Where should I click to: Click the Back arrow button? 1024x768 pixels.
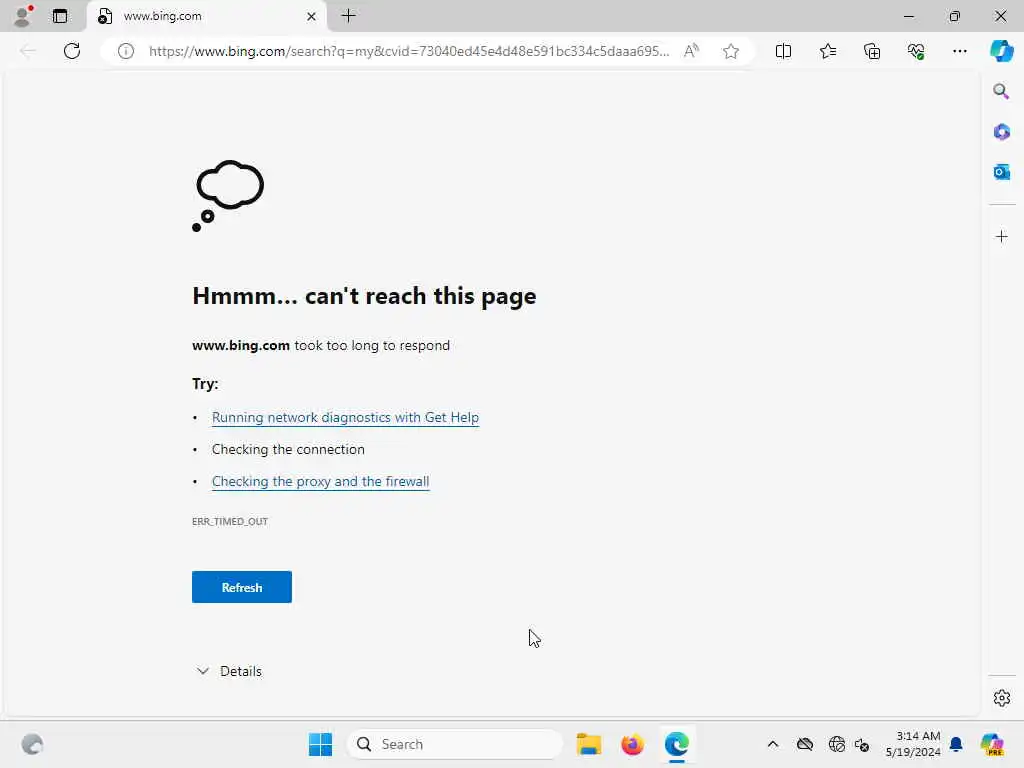coord(28,51)
